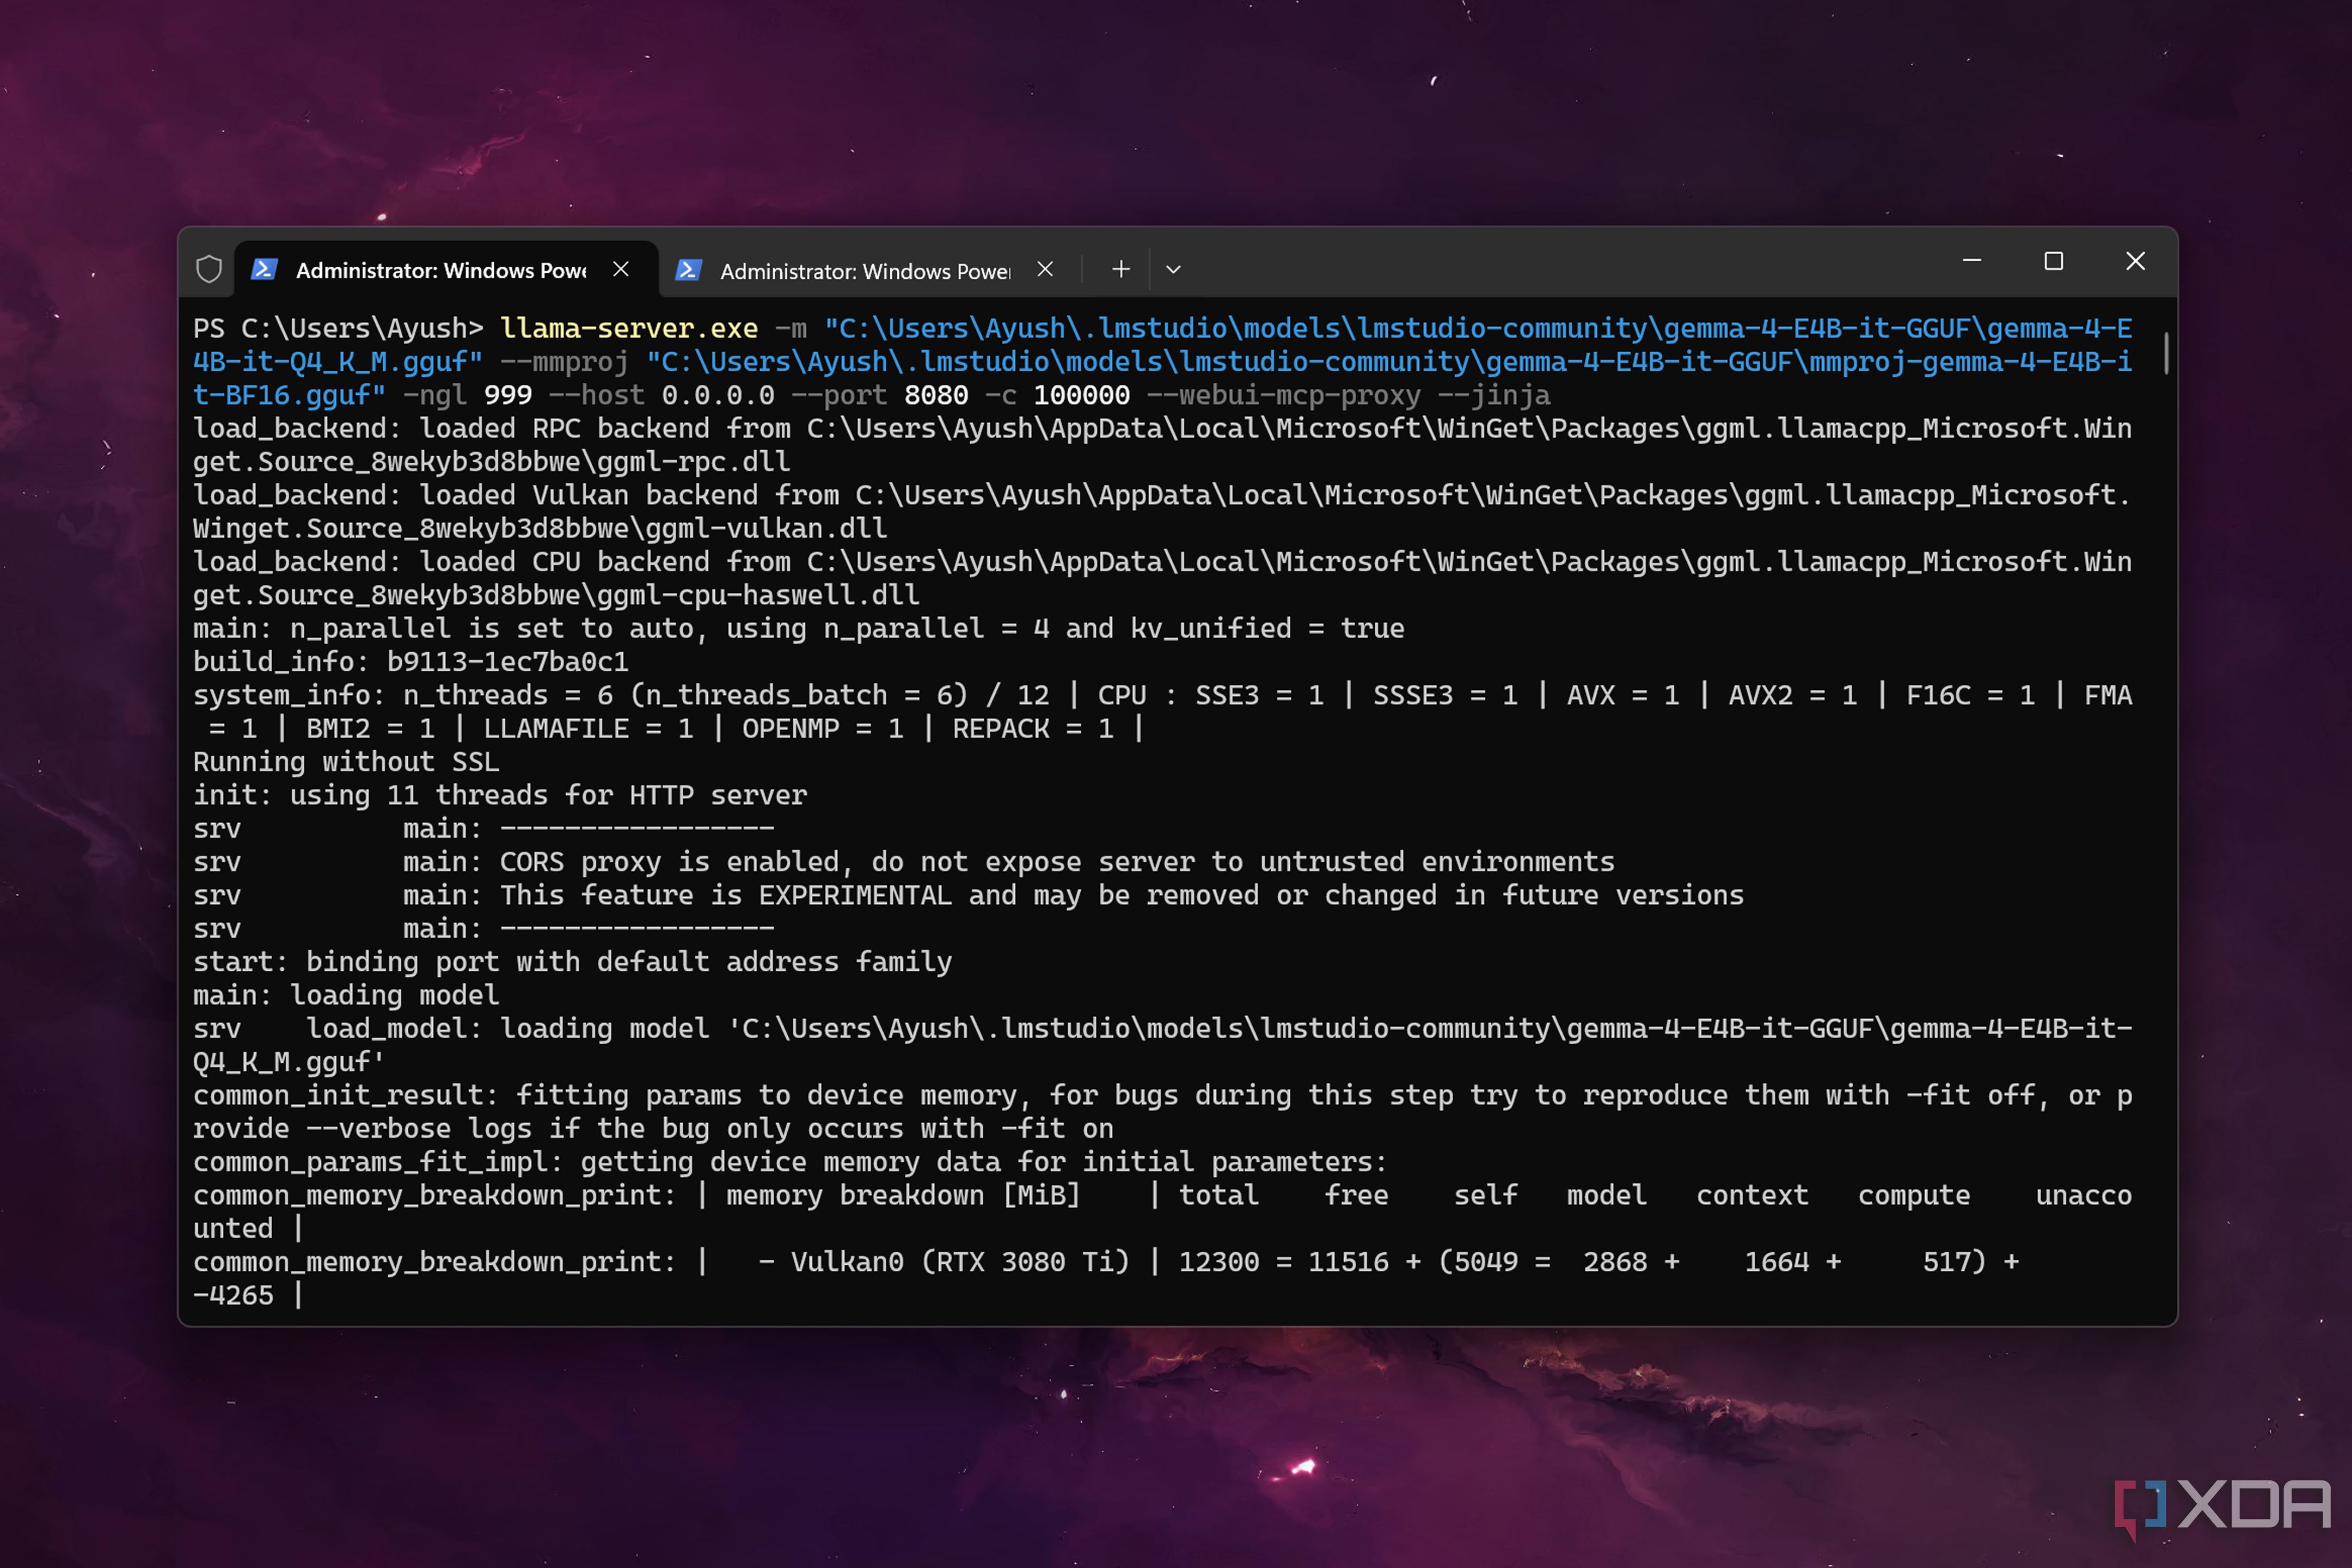The image size is (2352, 1568).
Task: Click the PowerShell icon on the second tab
Action: coord(688,270)
